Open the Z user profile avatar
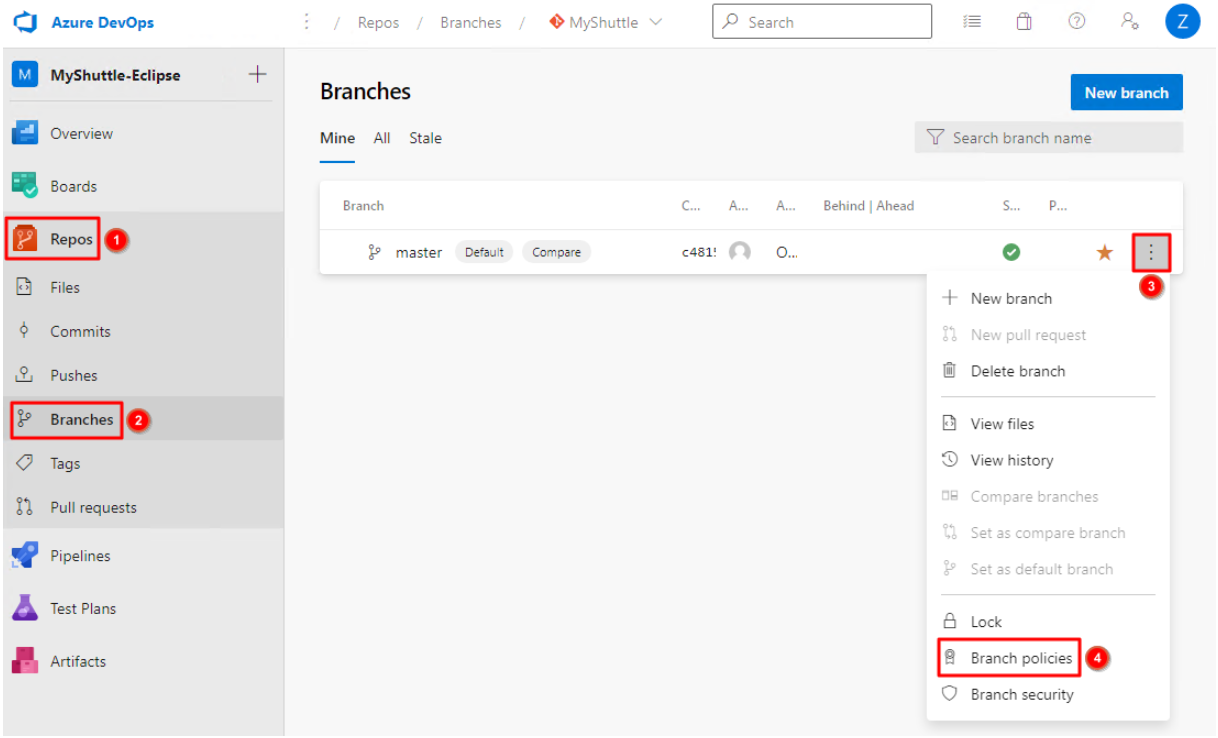The image size is (1218, 738). 1182,22
